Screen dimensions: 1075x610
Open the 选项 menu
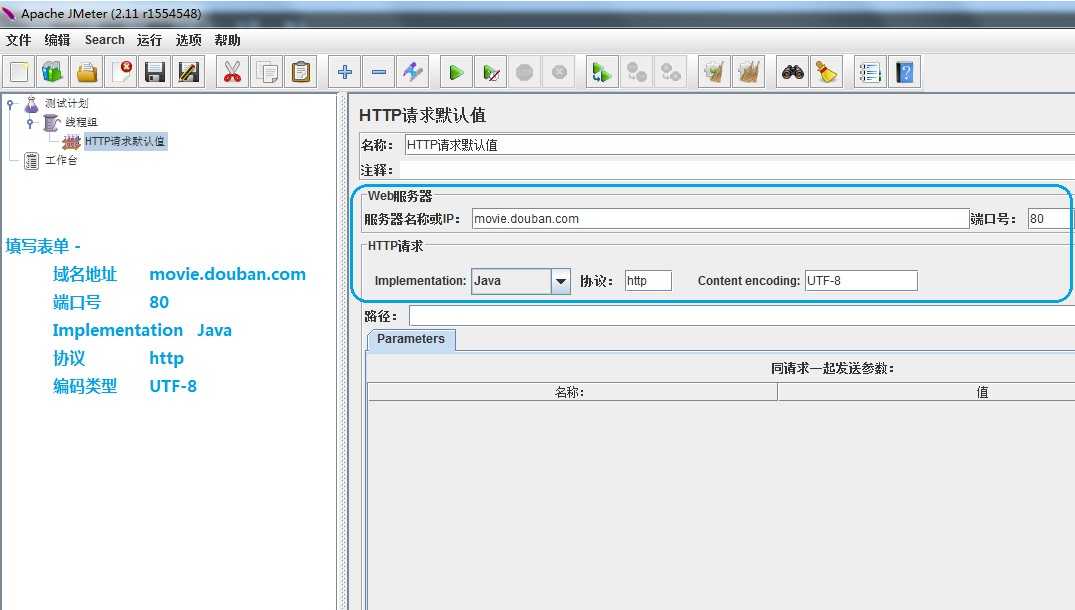click(x=189, y=40)
